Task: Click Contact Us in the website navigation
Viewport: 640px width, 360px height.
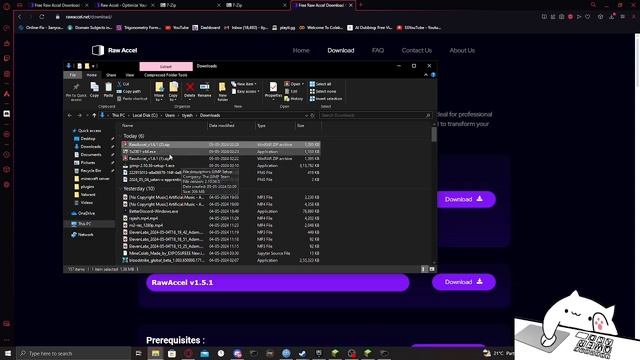Action: click(x=417, y=50)
